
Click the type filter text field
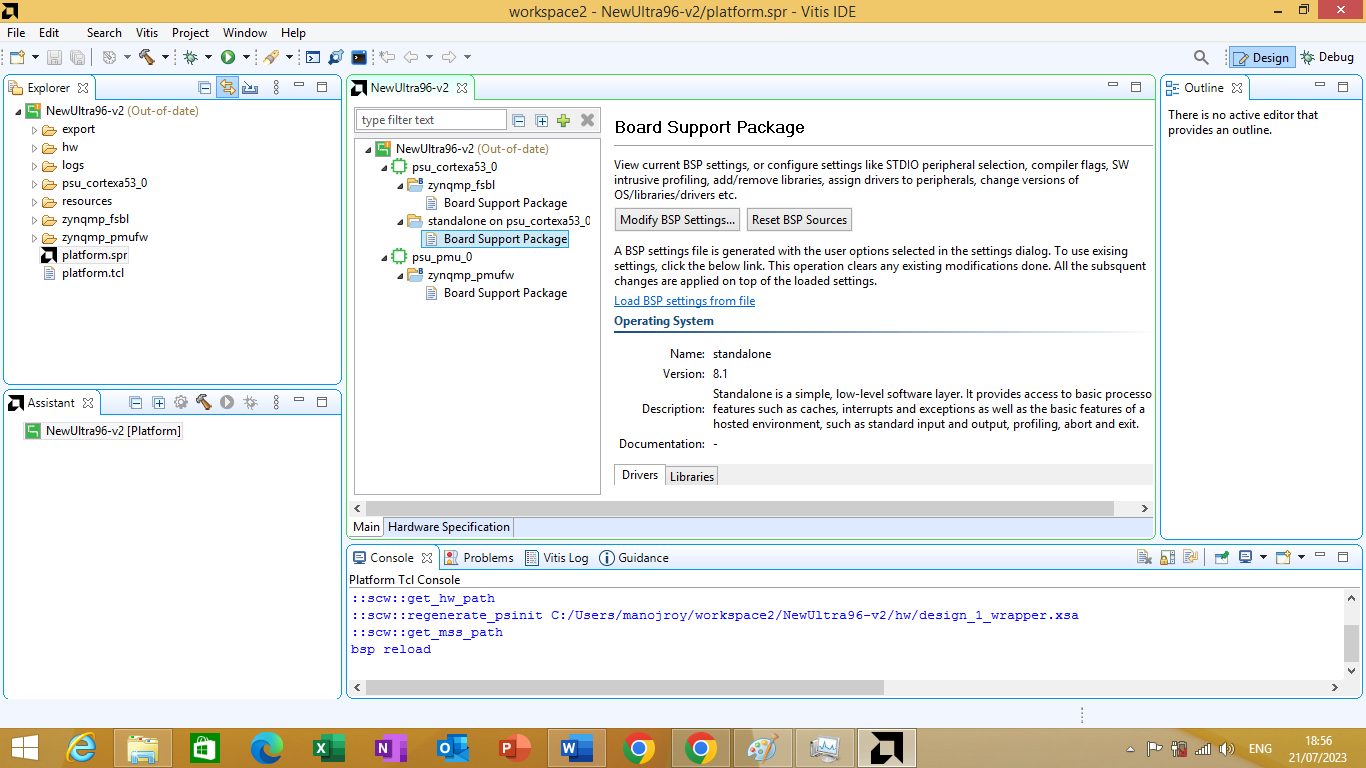432,120
